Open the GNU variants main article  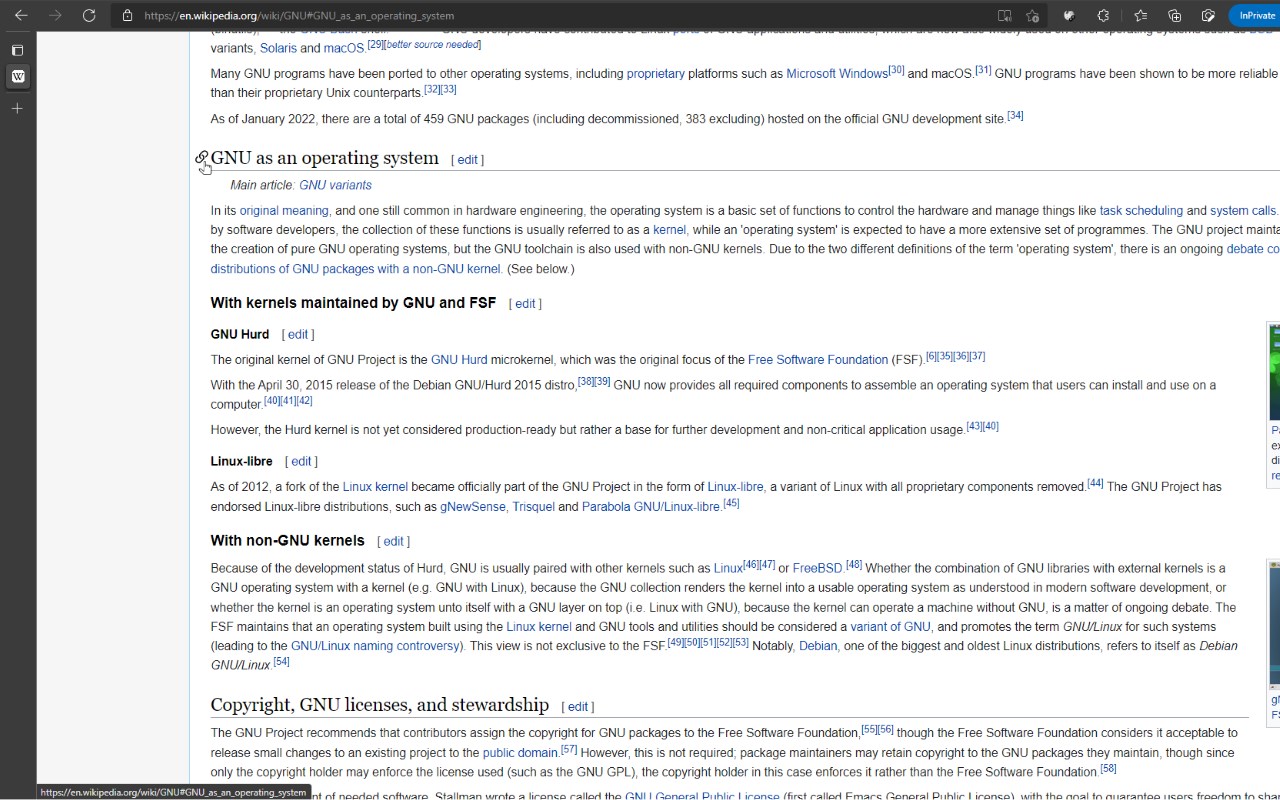click(335, 185)
